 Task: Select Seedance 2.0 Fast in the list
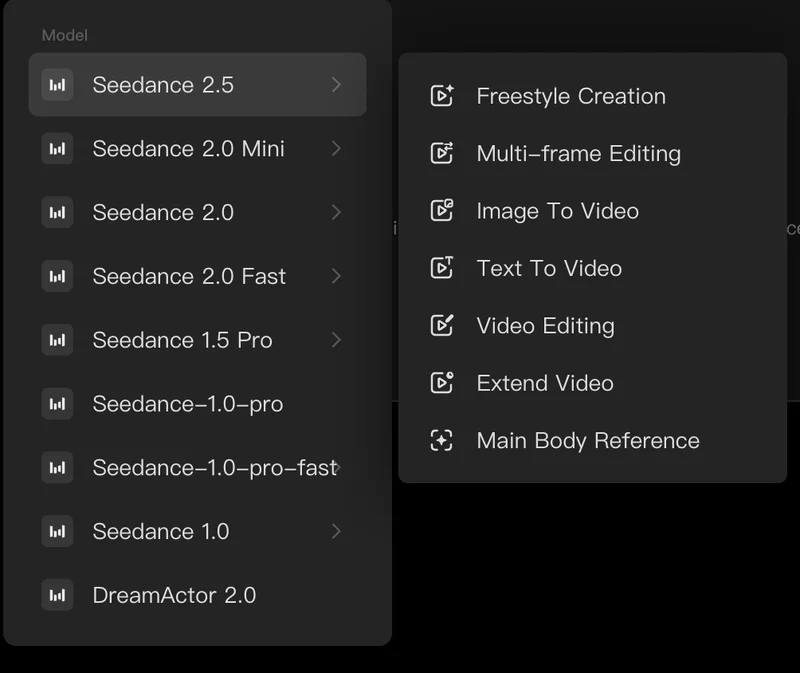pos(197,276)
